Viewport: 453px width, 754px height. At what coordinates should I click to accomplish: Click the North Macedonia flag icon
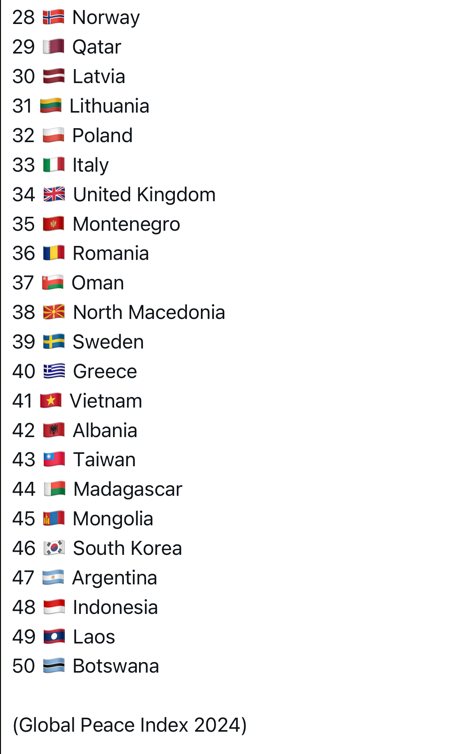[x=54, y=313]
